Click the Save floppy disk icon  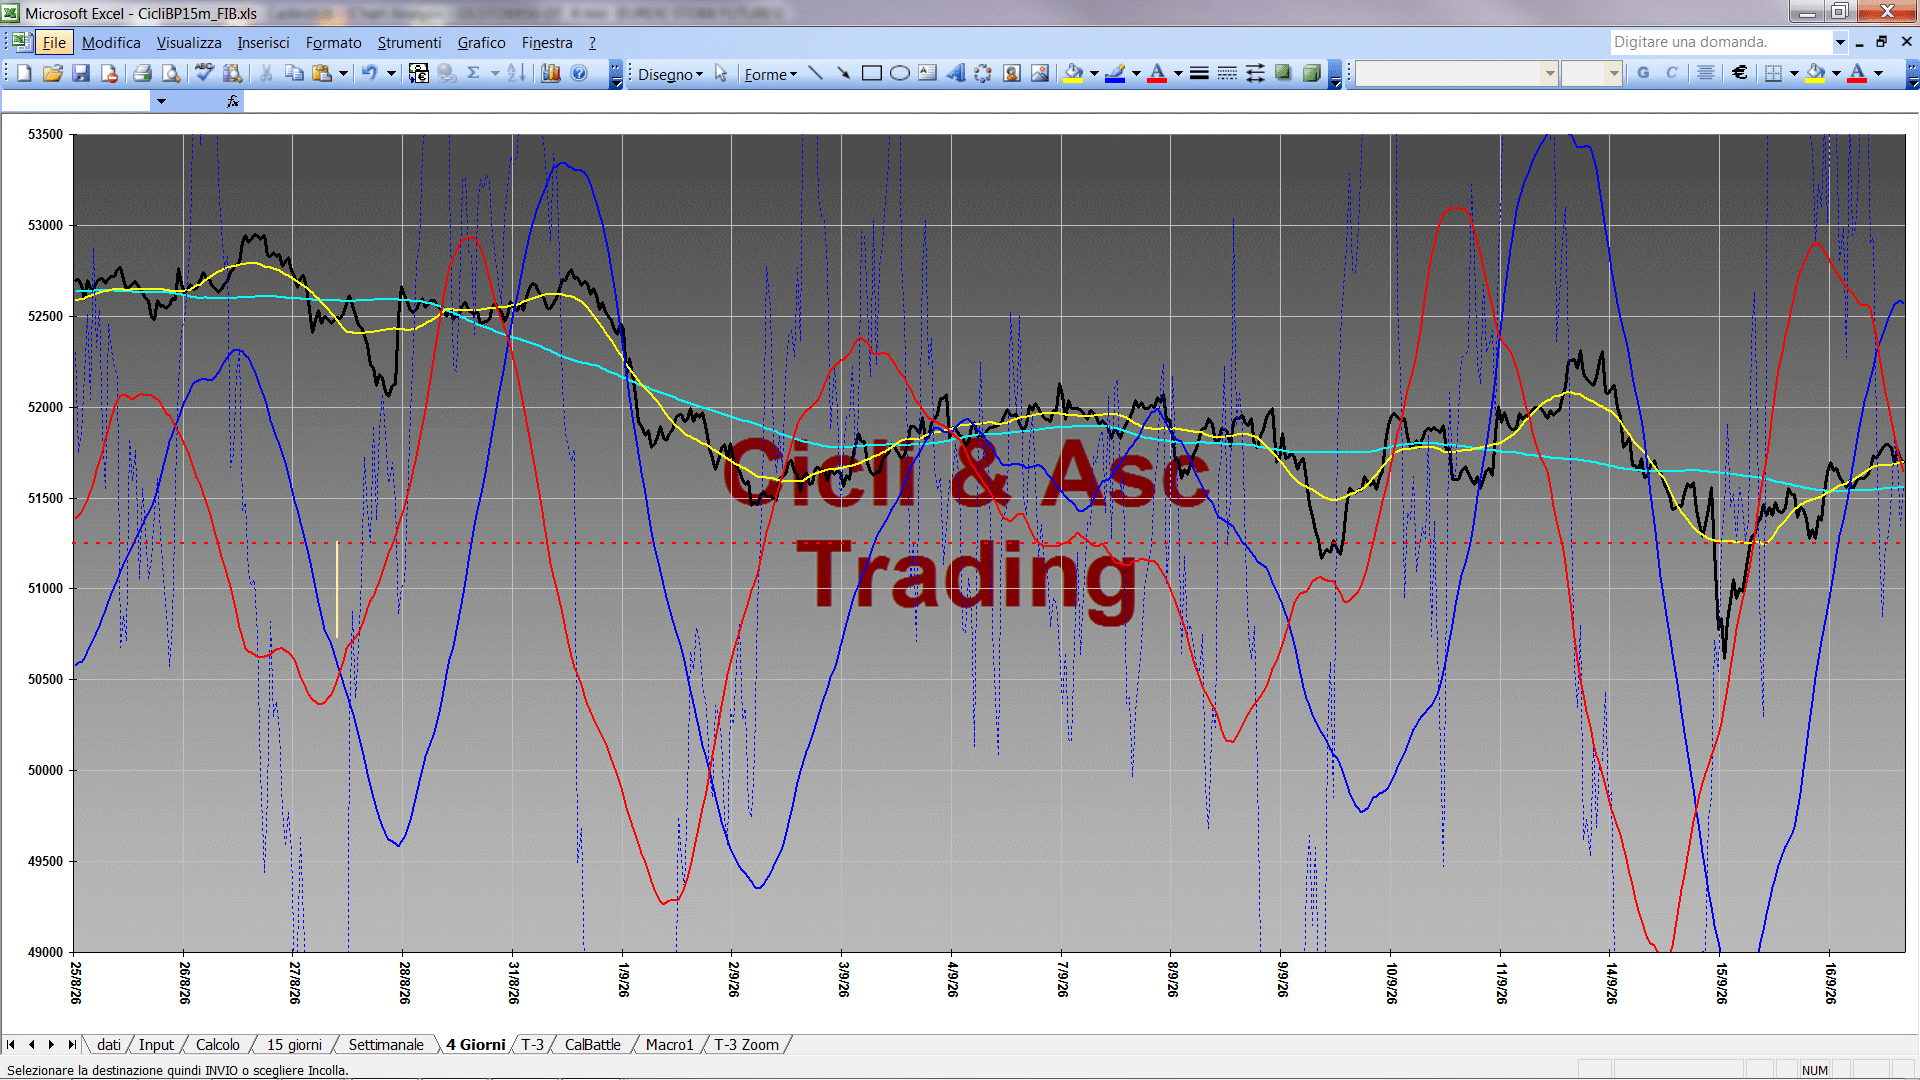pos(81,73)
